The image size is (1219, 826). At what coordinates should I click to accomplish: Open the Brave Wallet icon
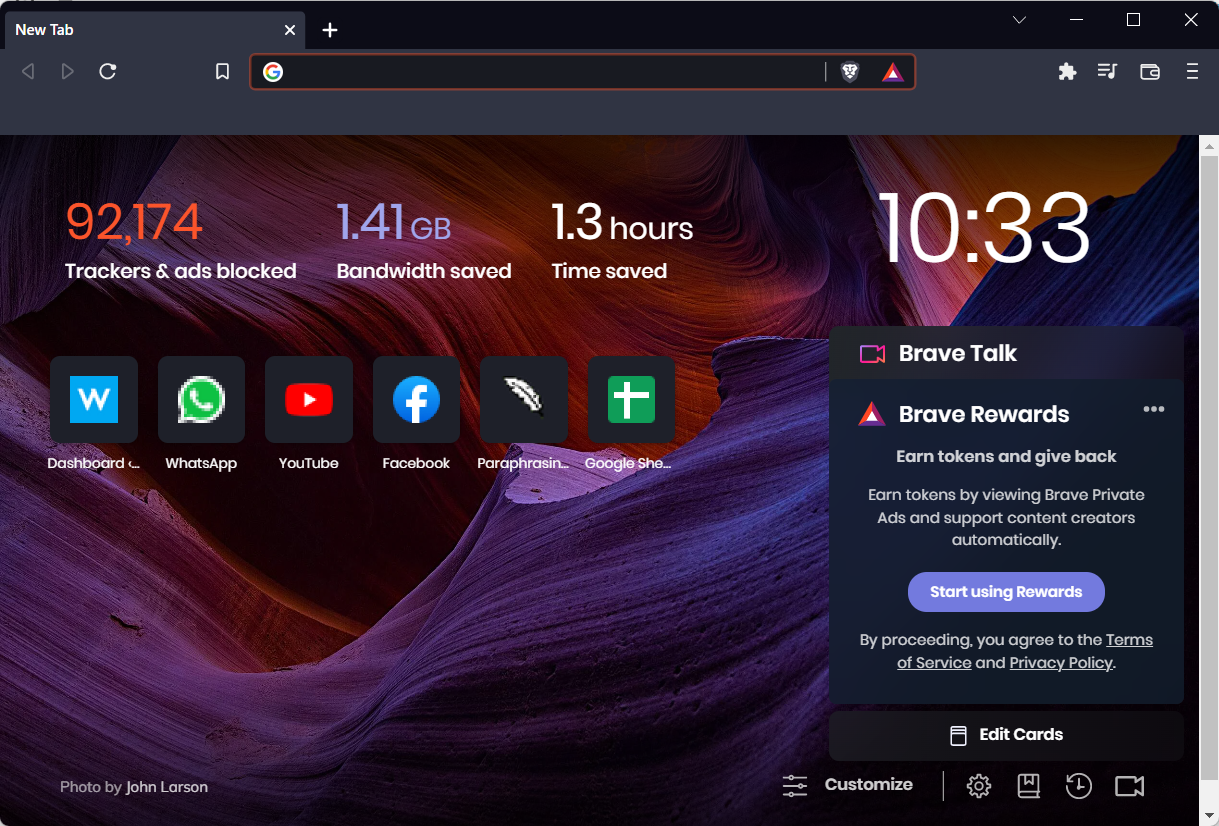[1150, 72]
